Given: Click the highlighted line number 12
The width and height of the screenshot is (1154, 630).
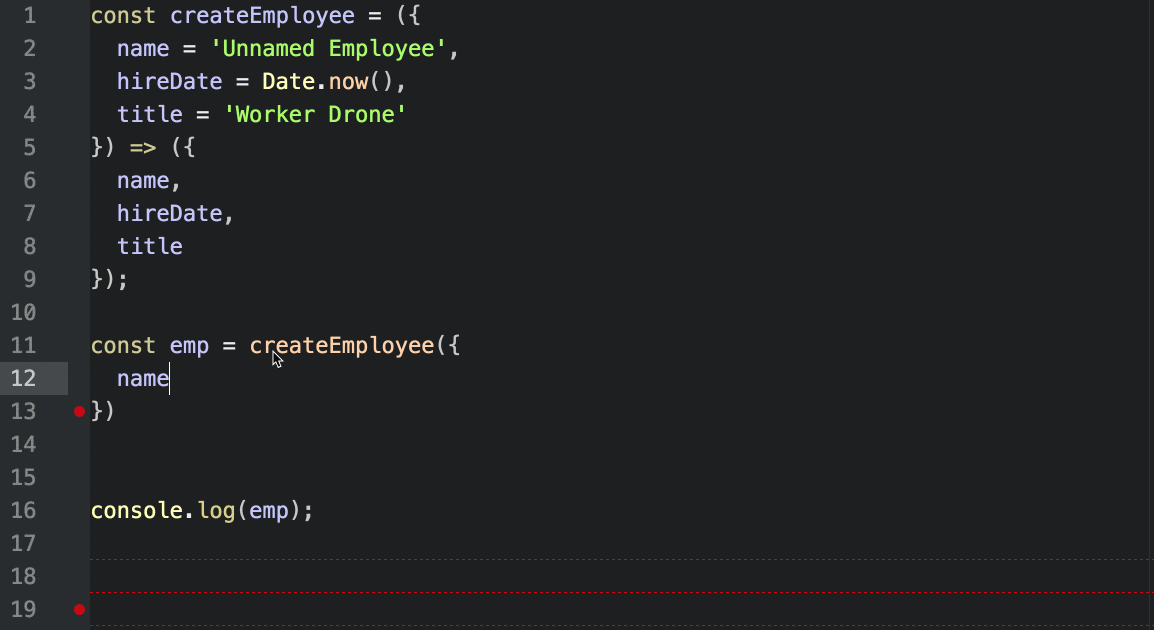Looking at the screenshot, I should (x=24, y=378).
